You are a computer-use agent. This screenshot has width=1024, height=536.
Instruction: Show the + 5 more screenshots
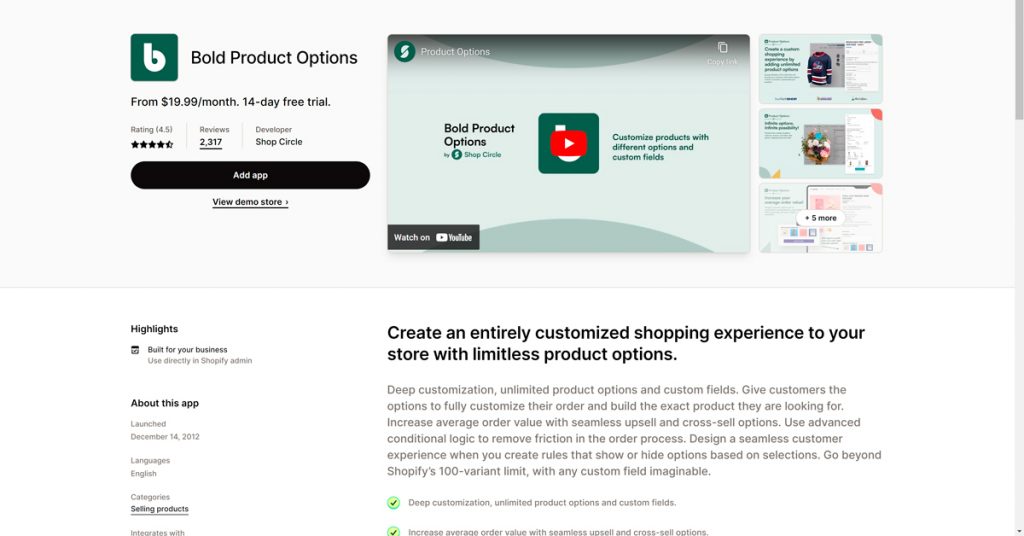click(x=820, y=218)
